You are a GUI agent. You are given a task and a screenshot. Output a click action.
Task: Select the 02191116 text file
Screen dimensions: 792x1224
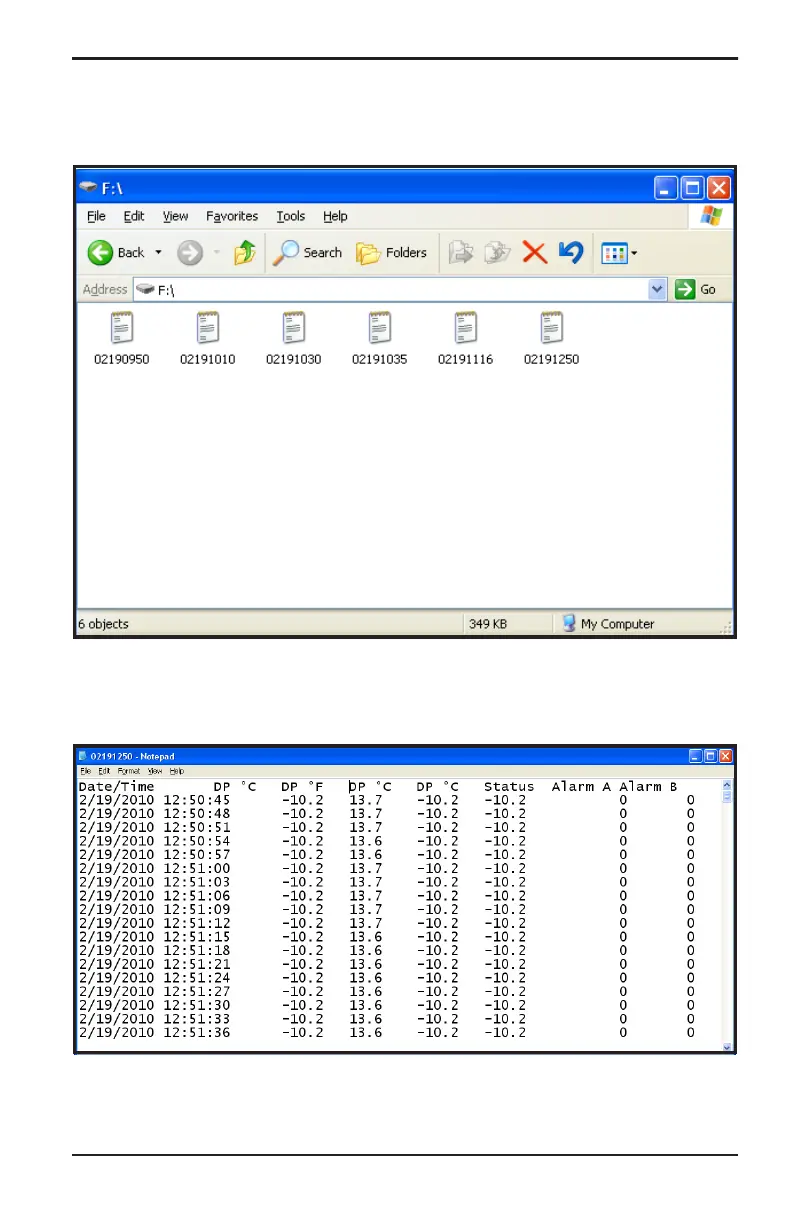click(x=465, y=339)
